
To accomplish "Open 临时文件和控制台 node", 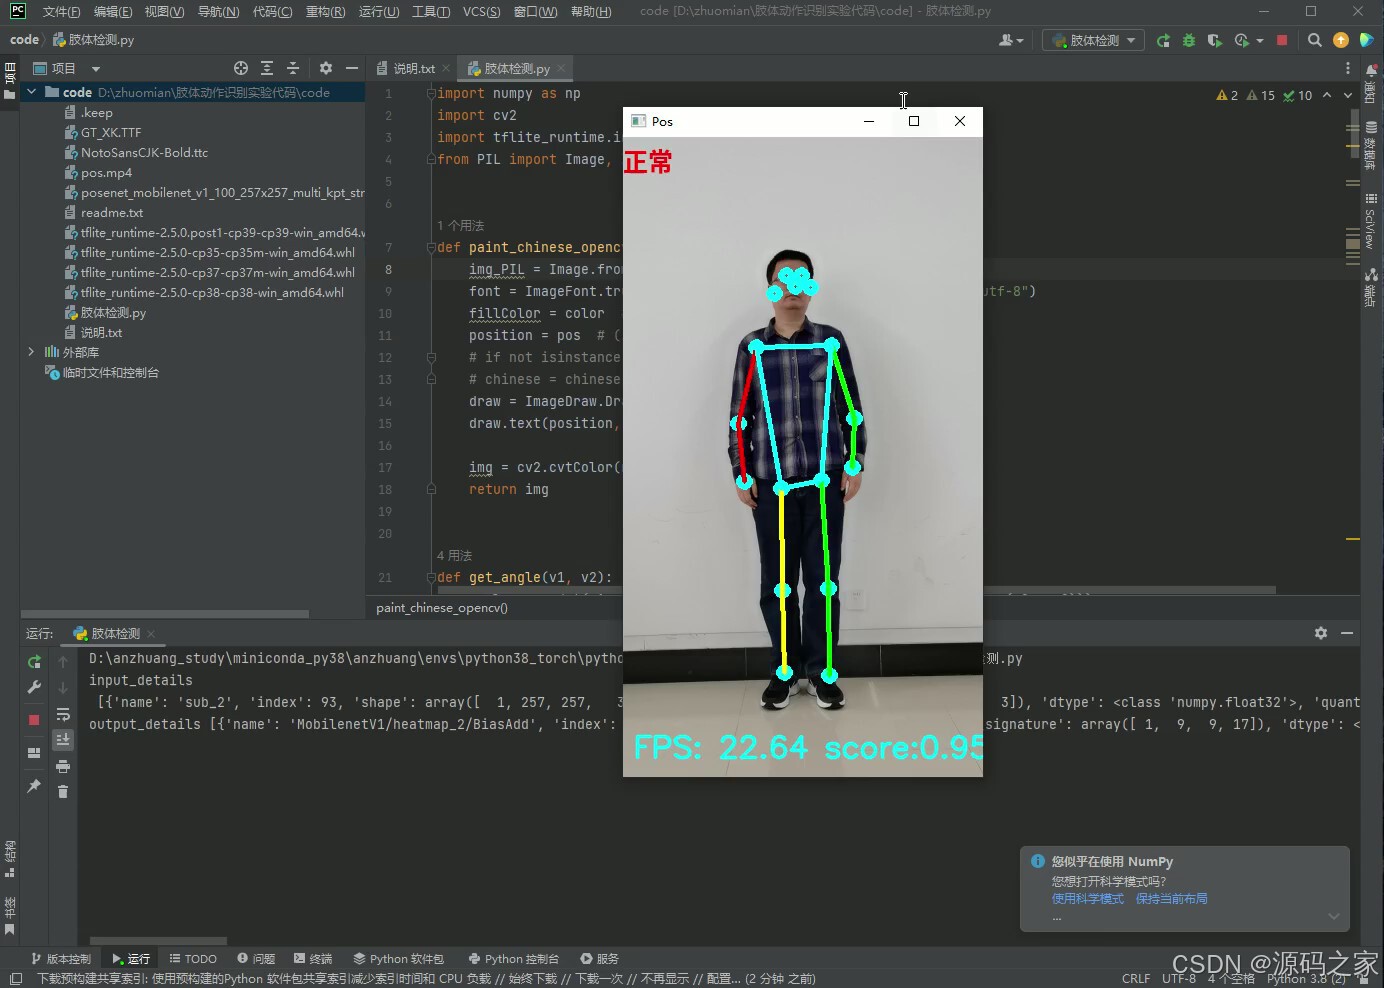I will (110, 372).
